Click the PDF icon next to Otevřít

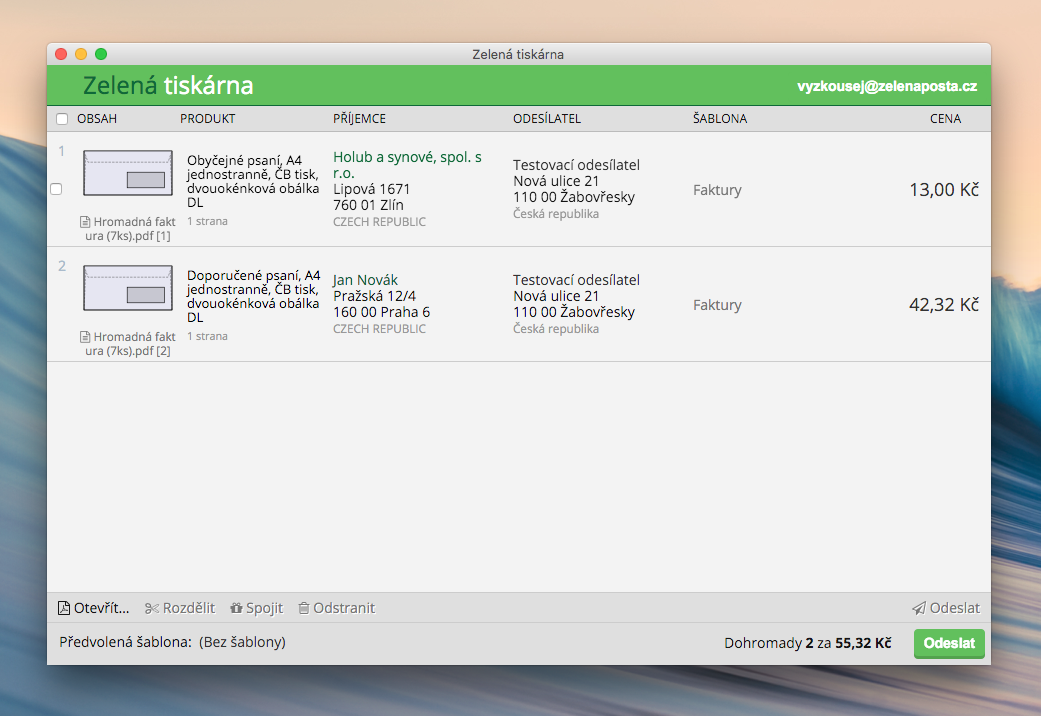(64, 608)
